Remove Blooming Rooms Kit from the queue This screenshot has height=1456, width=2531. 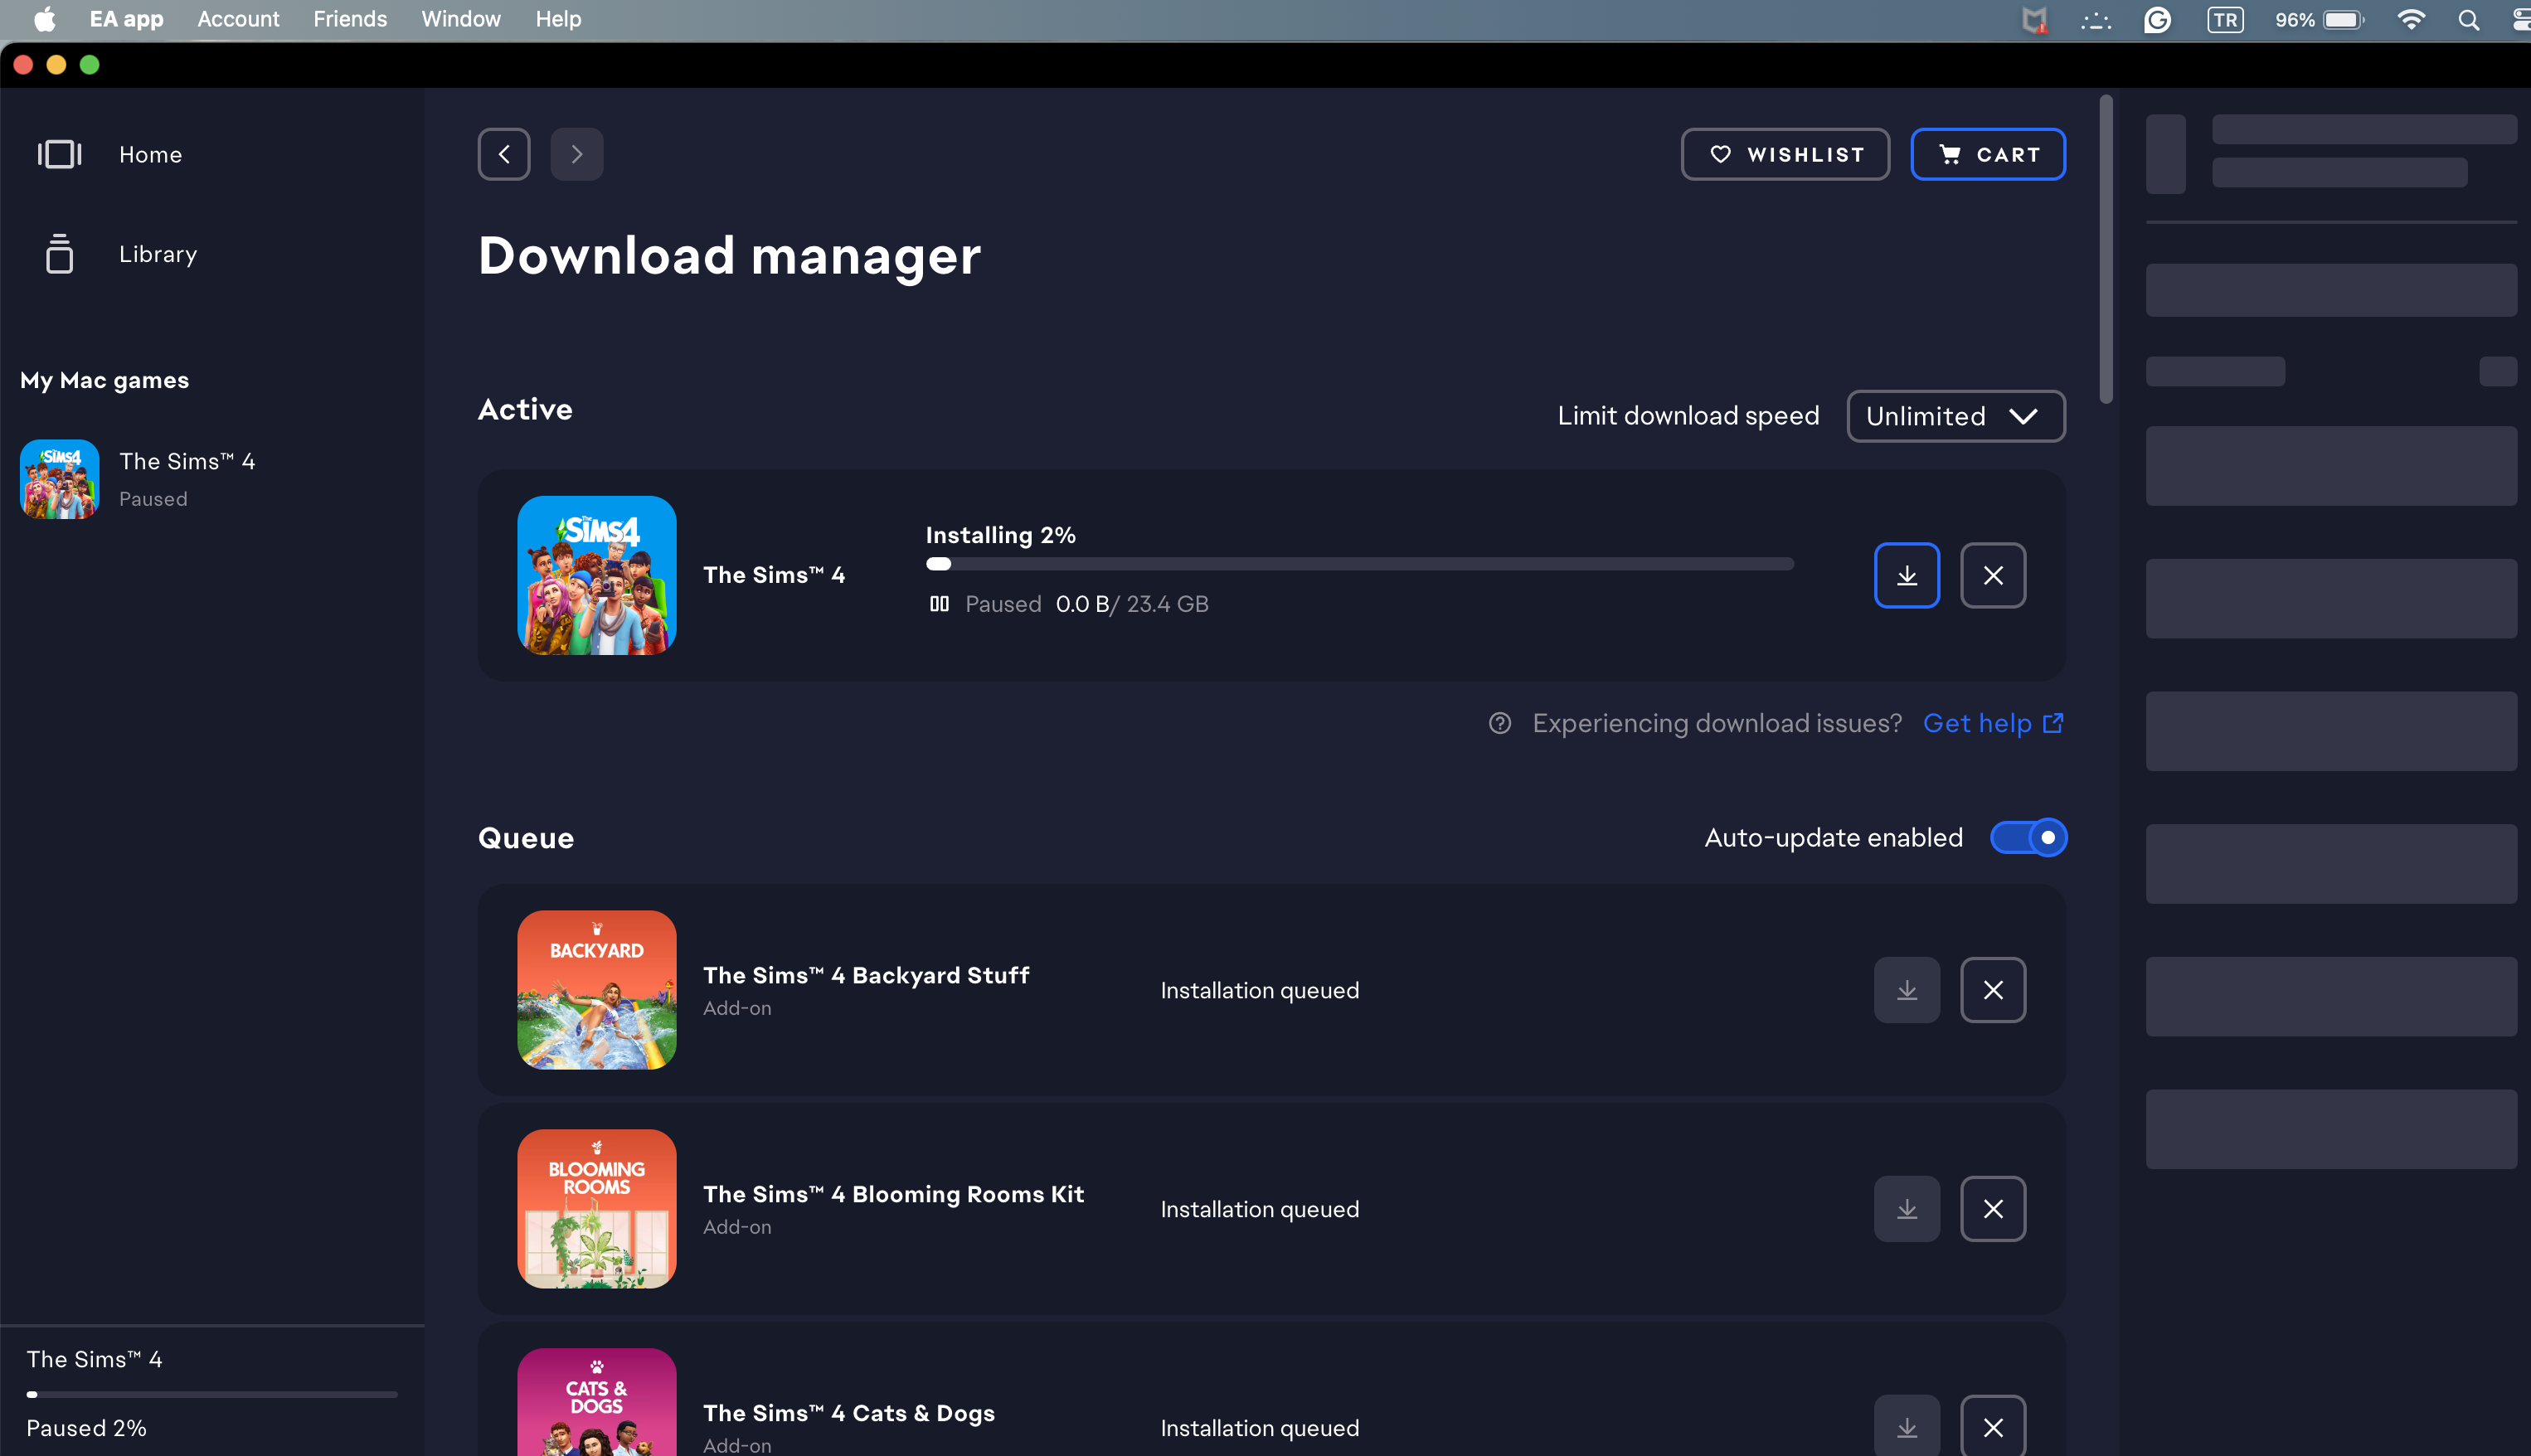coord(1993,1209)
